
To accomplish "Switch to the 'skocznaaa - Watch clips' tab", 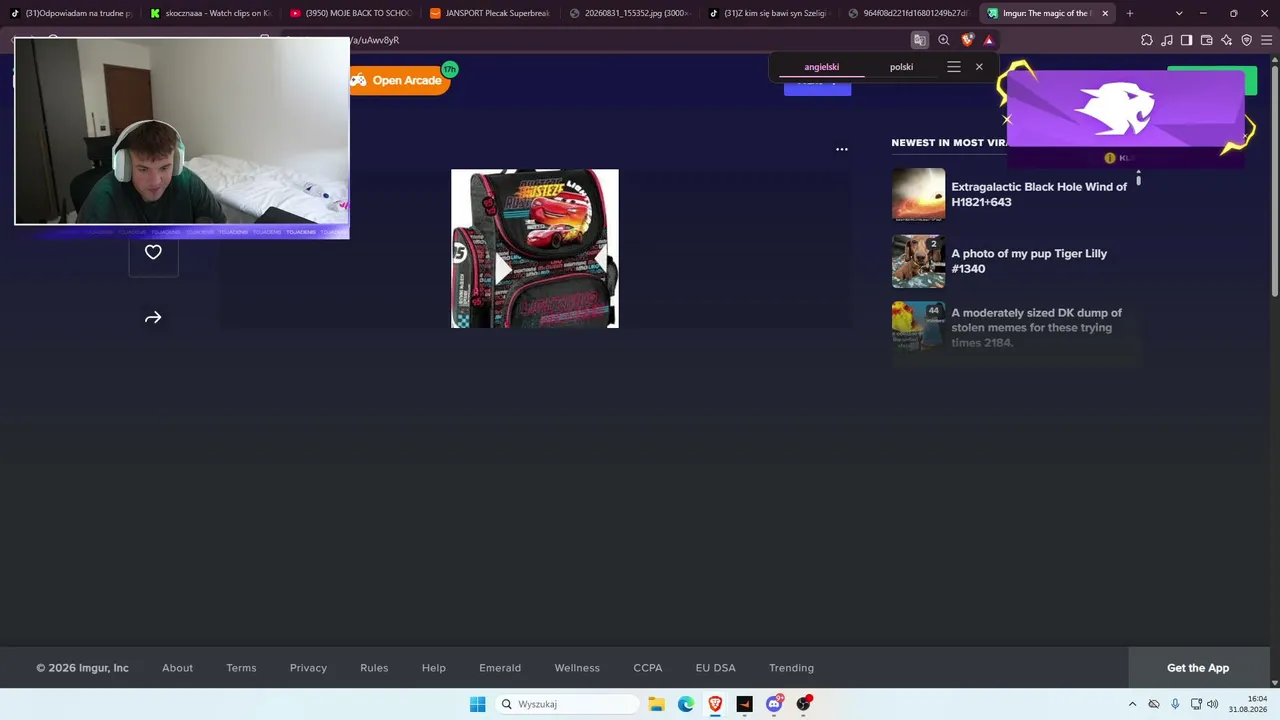I will (x=211, y=13).
